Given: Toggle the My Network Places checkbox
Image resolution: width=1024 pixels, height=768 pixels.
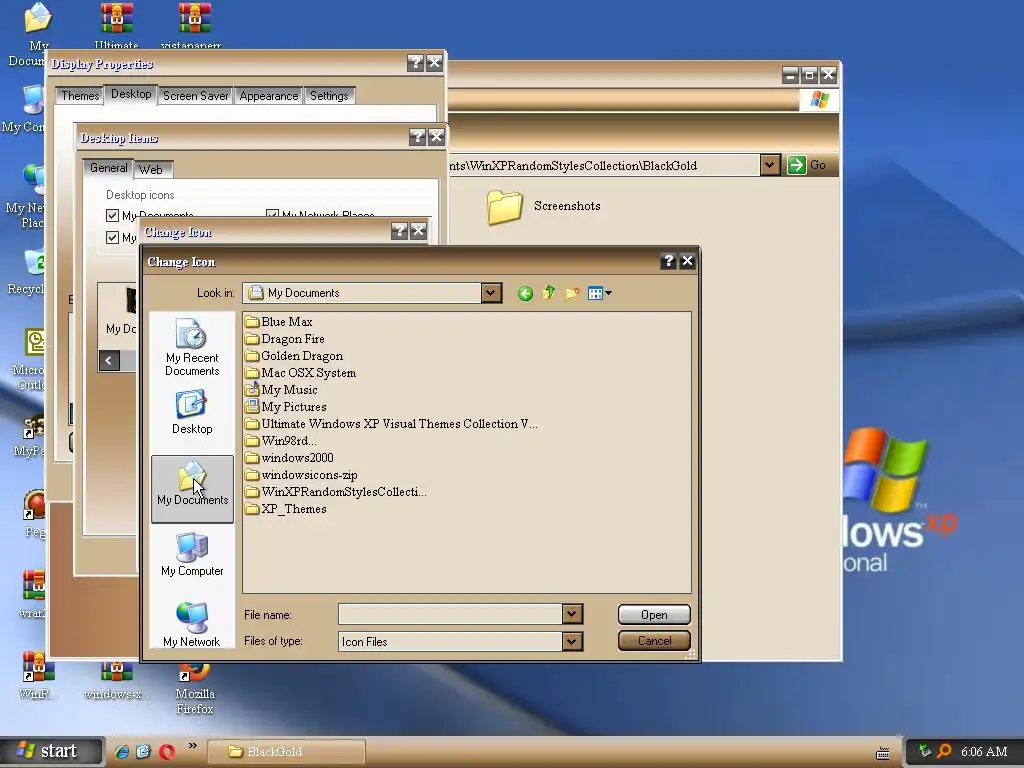Looking at the screenshot, I should coord(272,215).
